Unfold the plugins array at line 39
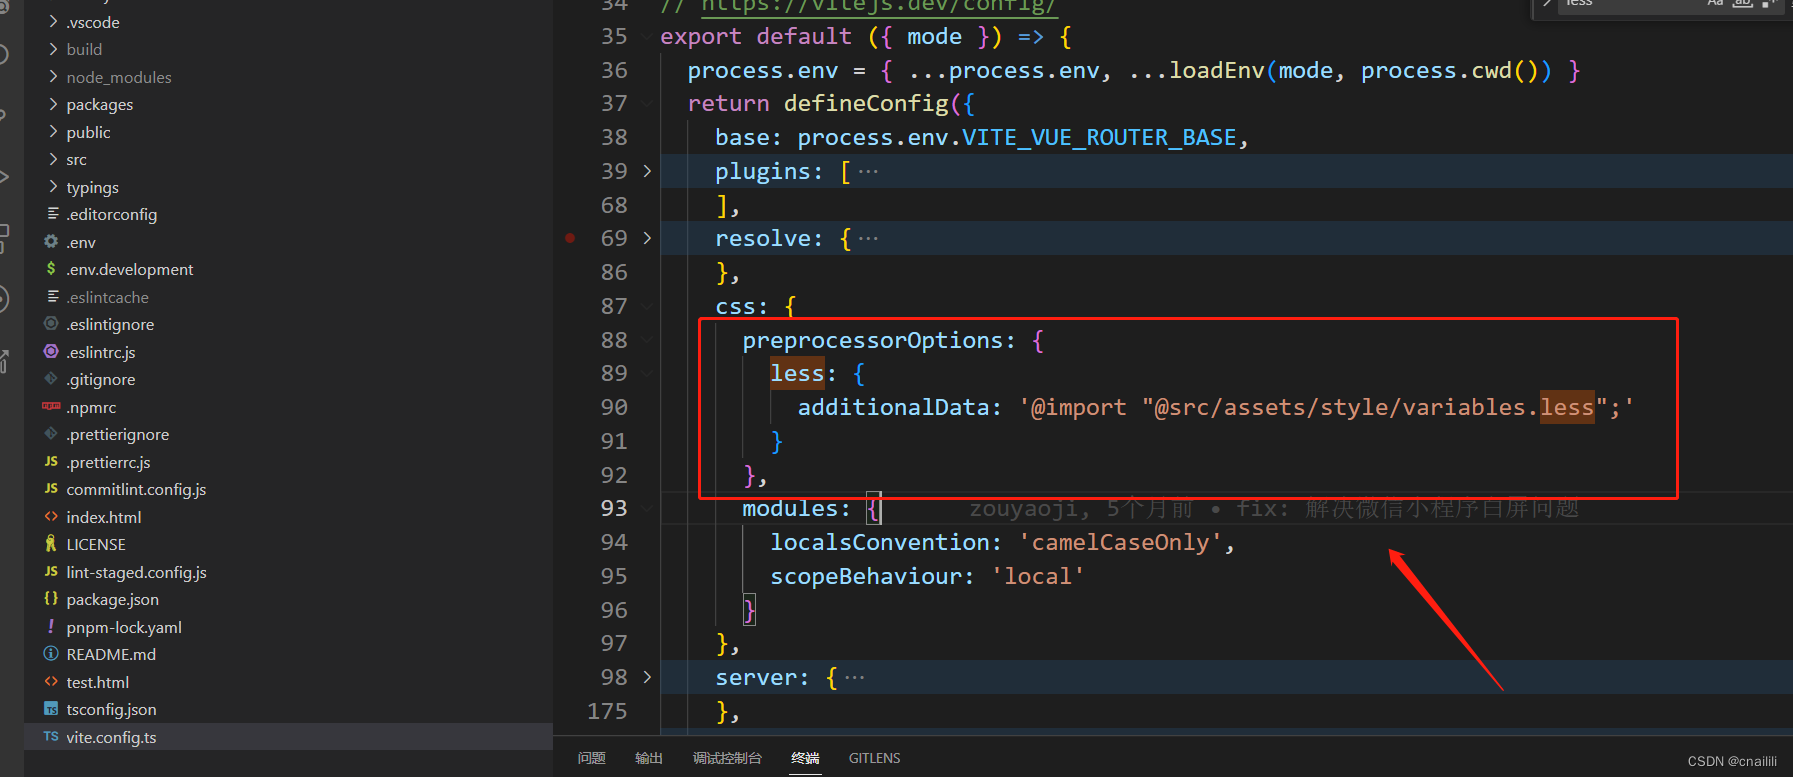Screen dimensions: 1793x777 [x=647, y=171]
